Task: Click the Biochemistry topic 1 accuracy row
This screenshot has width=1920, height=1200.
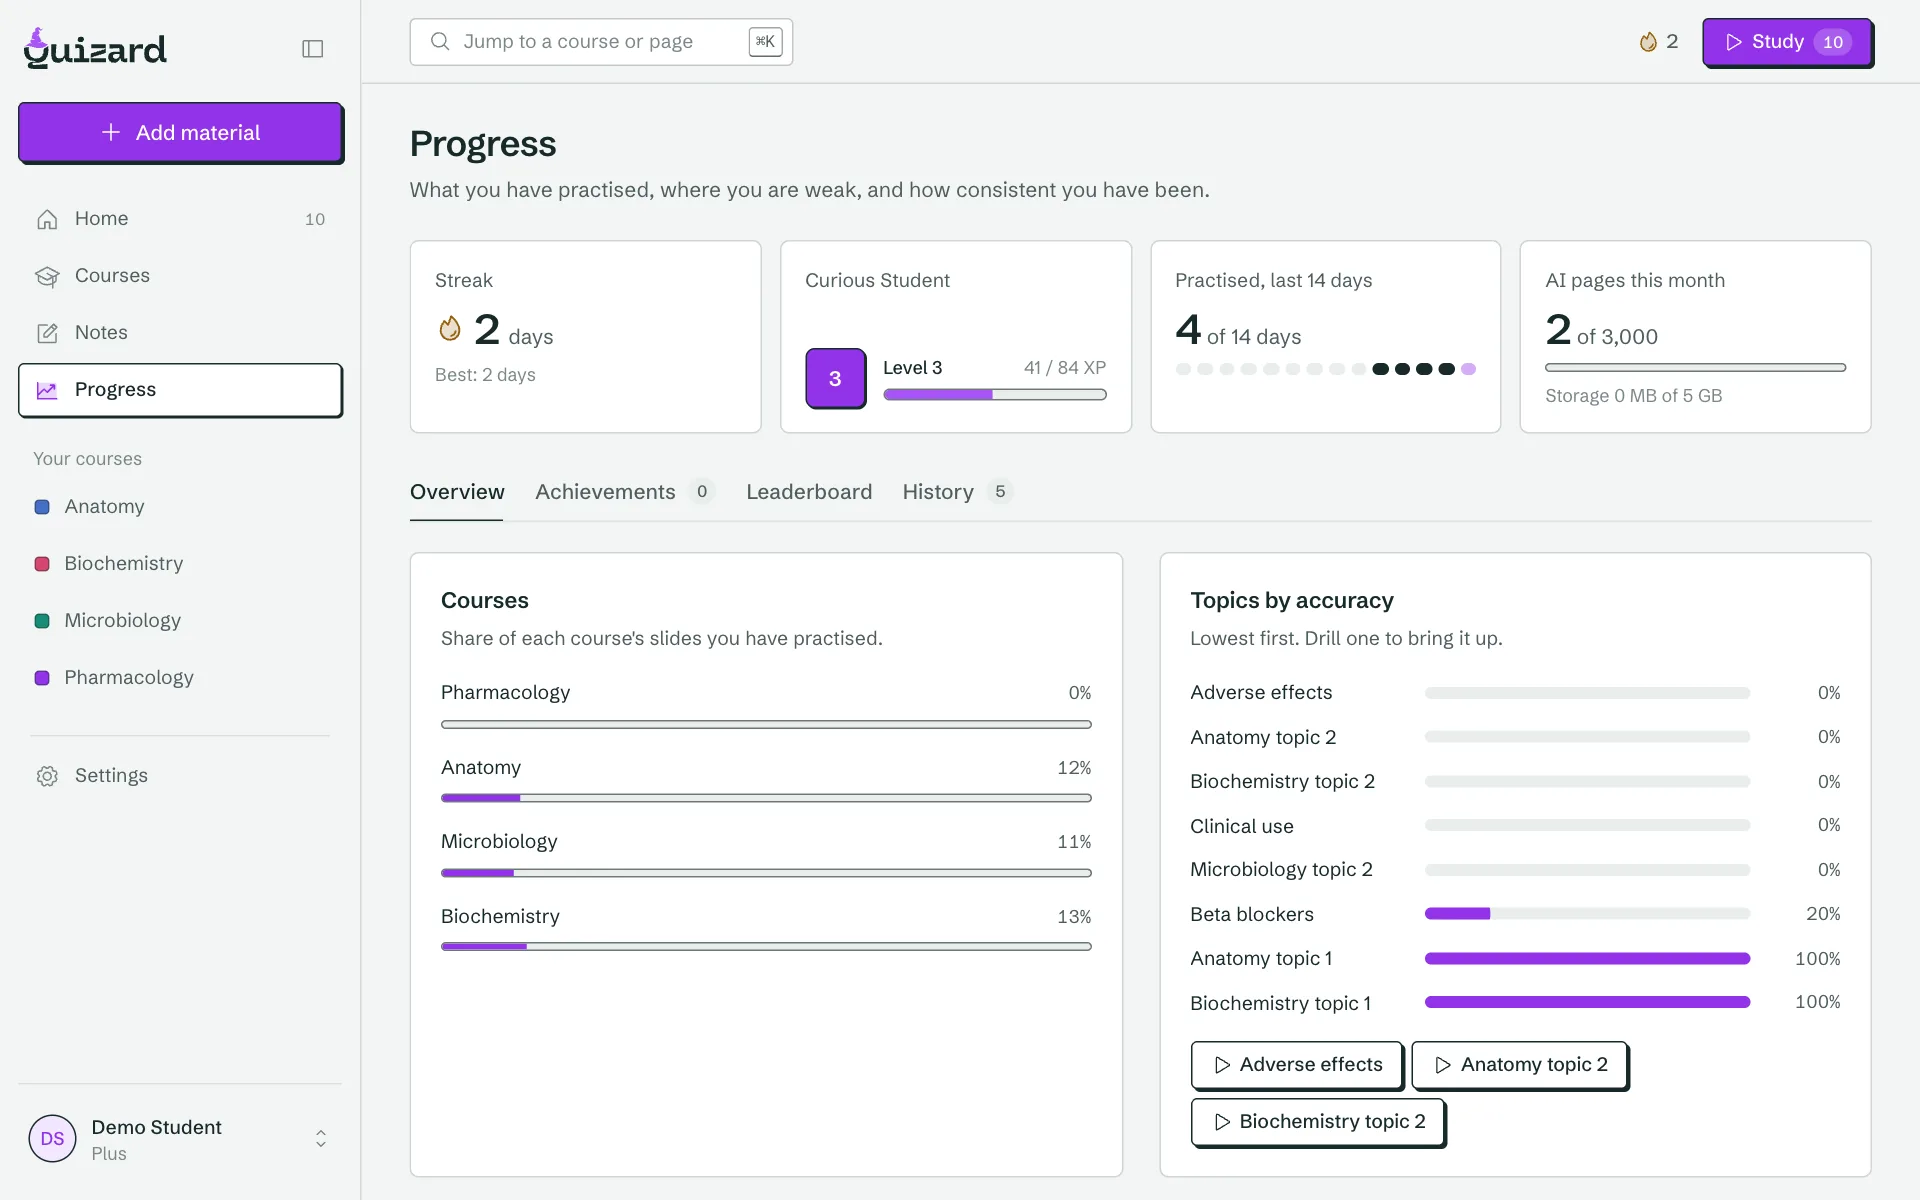Action: 1515,1003
